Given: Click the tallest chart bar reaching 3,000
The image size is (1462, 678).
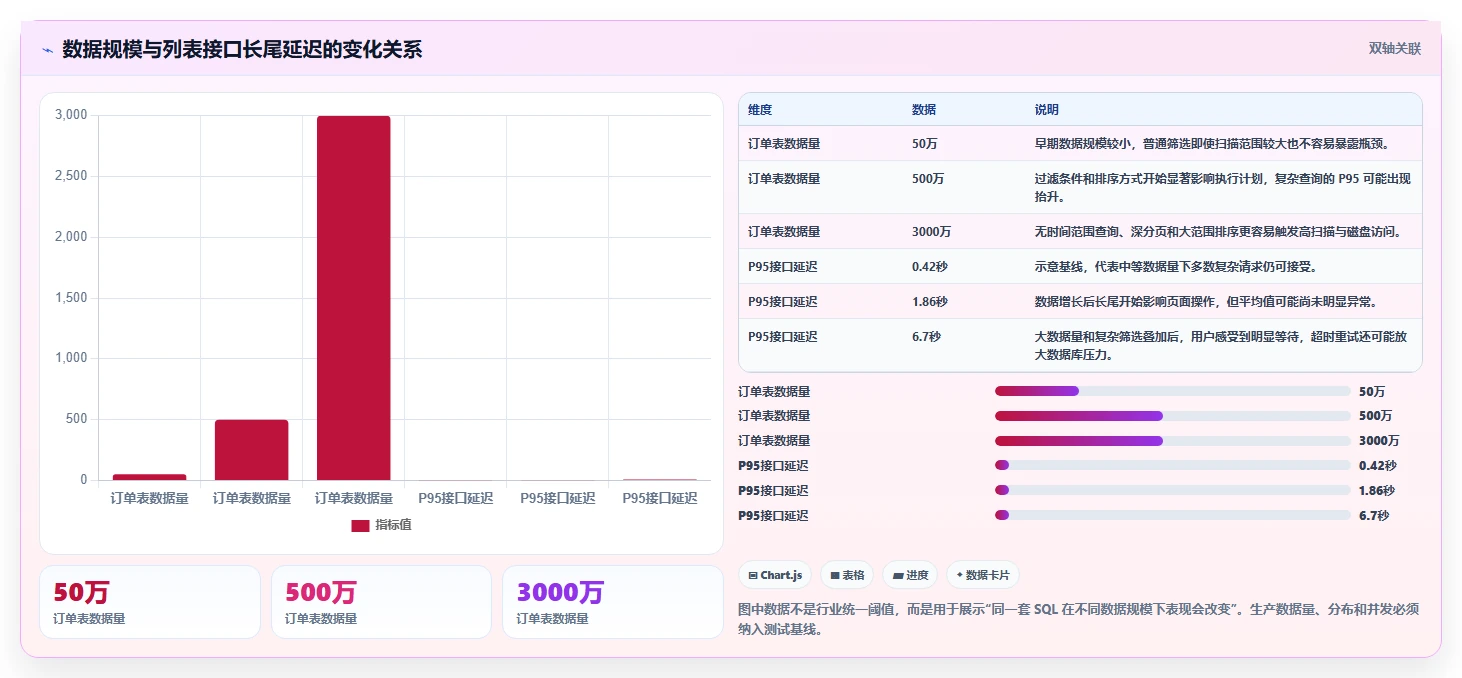Looking at the screenshot, I should click(353, 298).
